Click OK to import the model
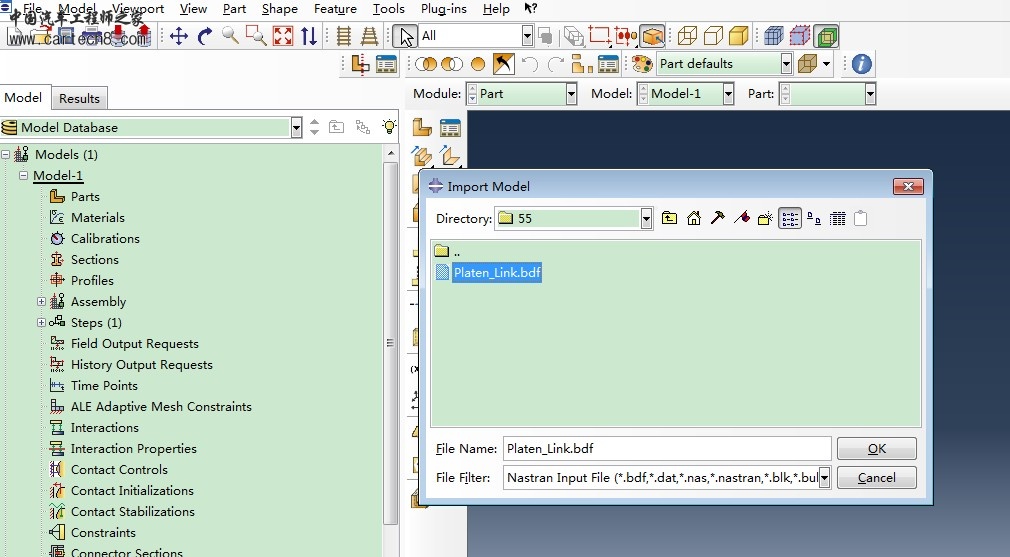This screenshot has height=557, width=1010. point(876,449)
